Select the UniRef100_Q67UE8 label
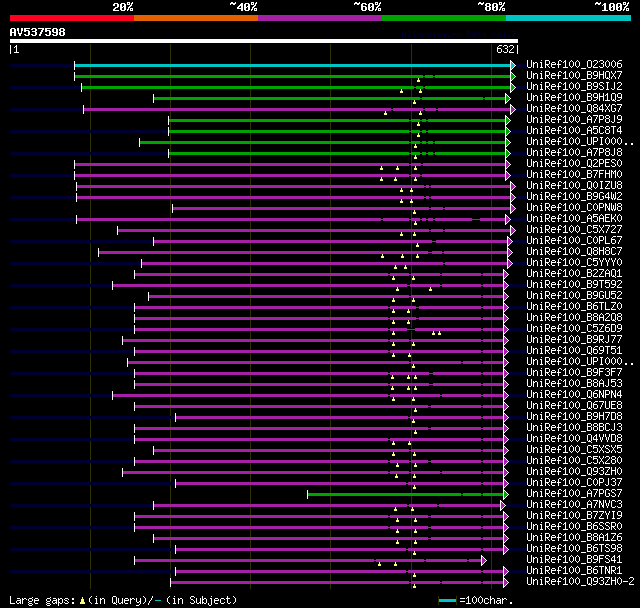 pyautogui.click(x=574, y=406)
